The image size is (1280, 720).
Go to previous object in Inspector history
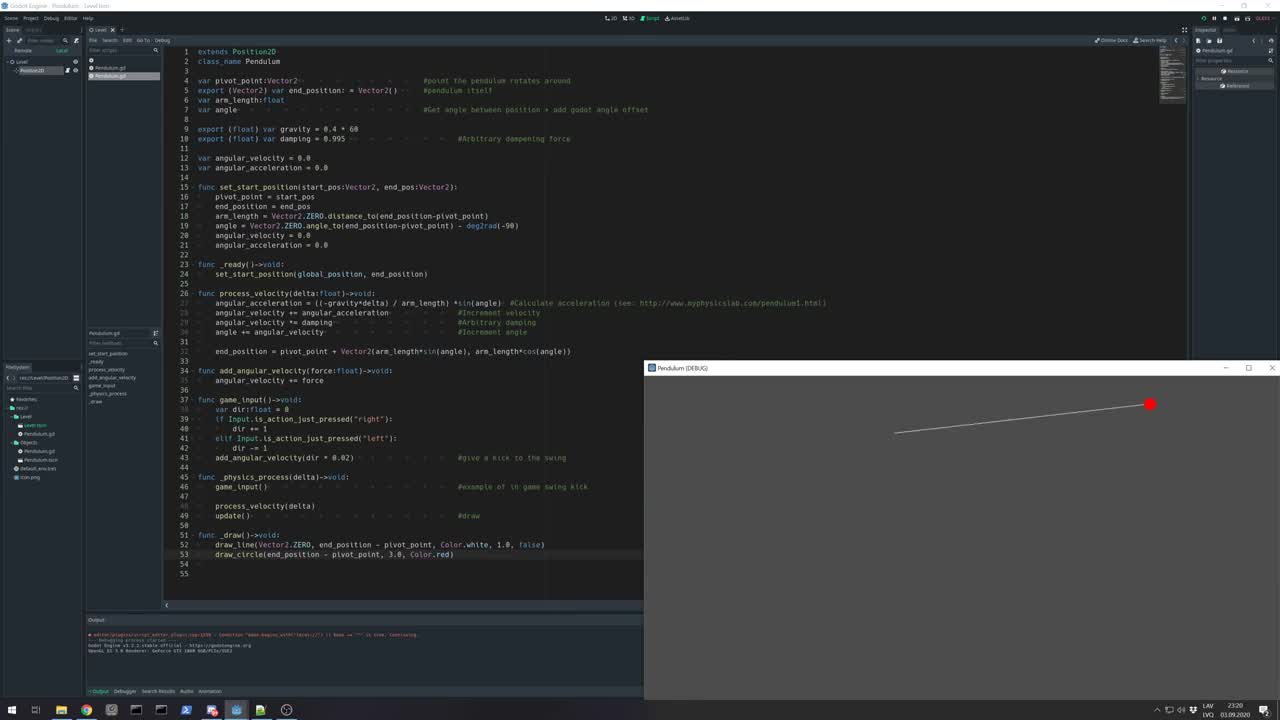point(1253,40)
